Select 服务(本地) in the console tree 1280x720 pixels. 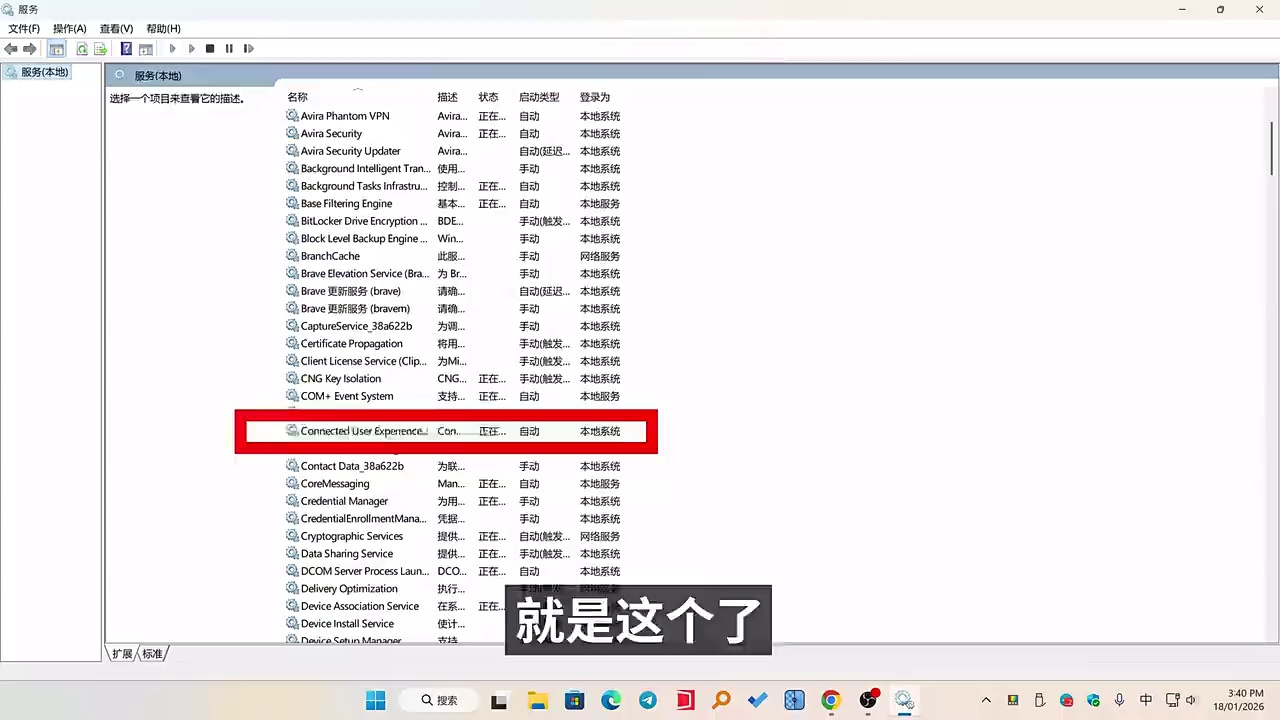pyautogui.click(x=44, y=72)
